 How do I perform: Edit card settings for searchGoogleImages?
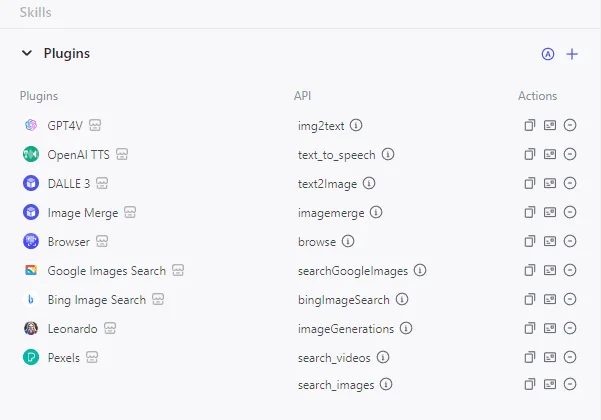point(550,270)
